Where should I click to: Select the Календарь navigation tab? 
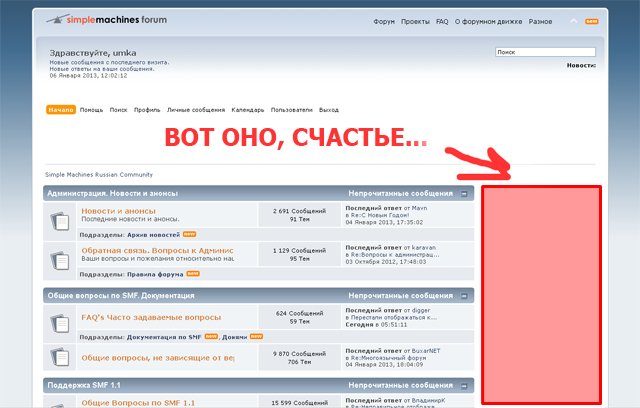click(x=248, y=110)
